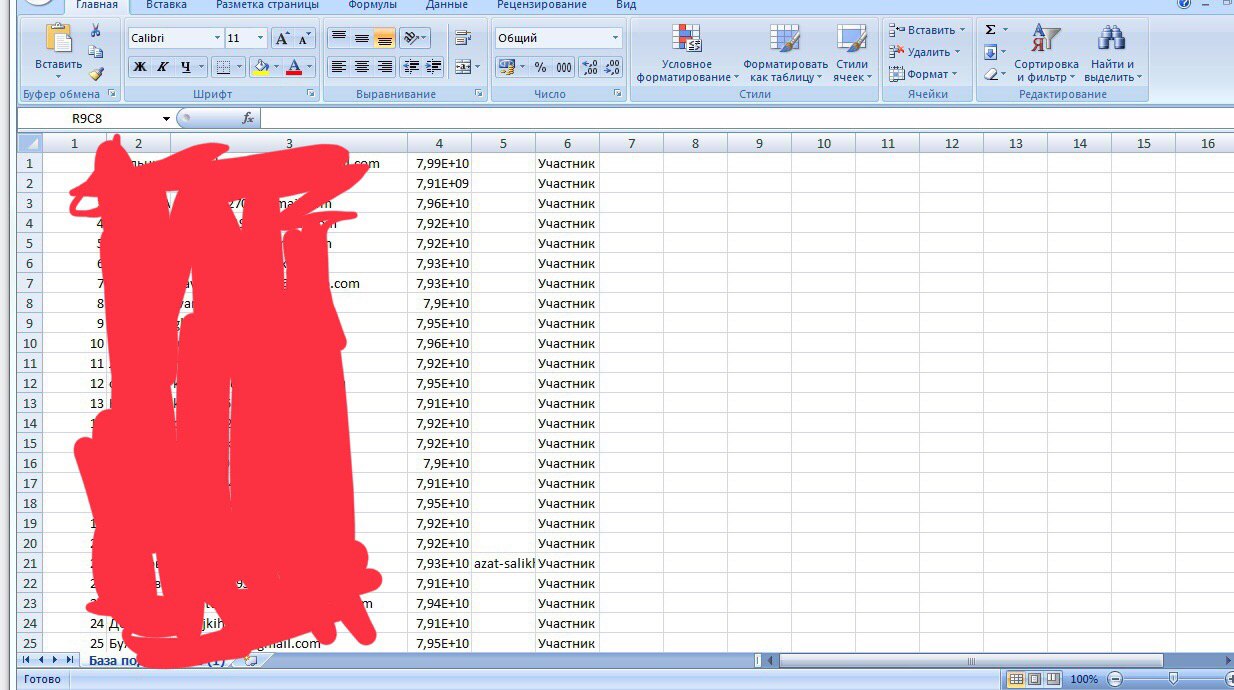The width and height of the screenshot is (1234, 690).
Task: Switch to the Главная tab
Action: [x=97, y=5]
